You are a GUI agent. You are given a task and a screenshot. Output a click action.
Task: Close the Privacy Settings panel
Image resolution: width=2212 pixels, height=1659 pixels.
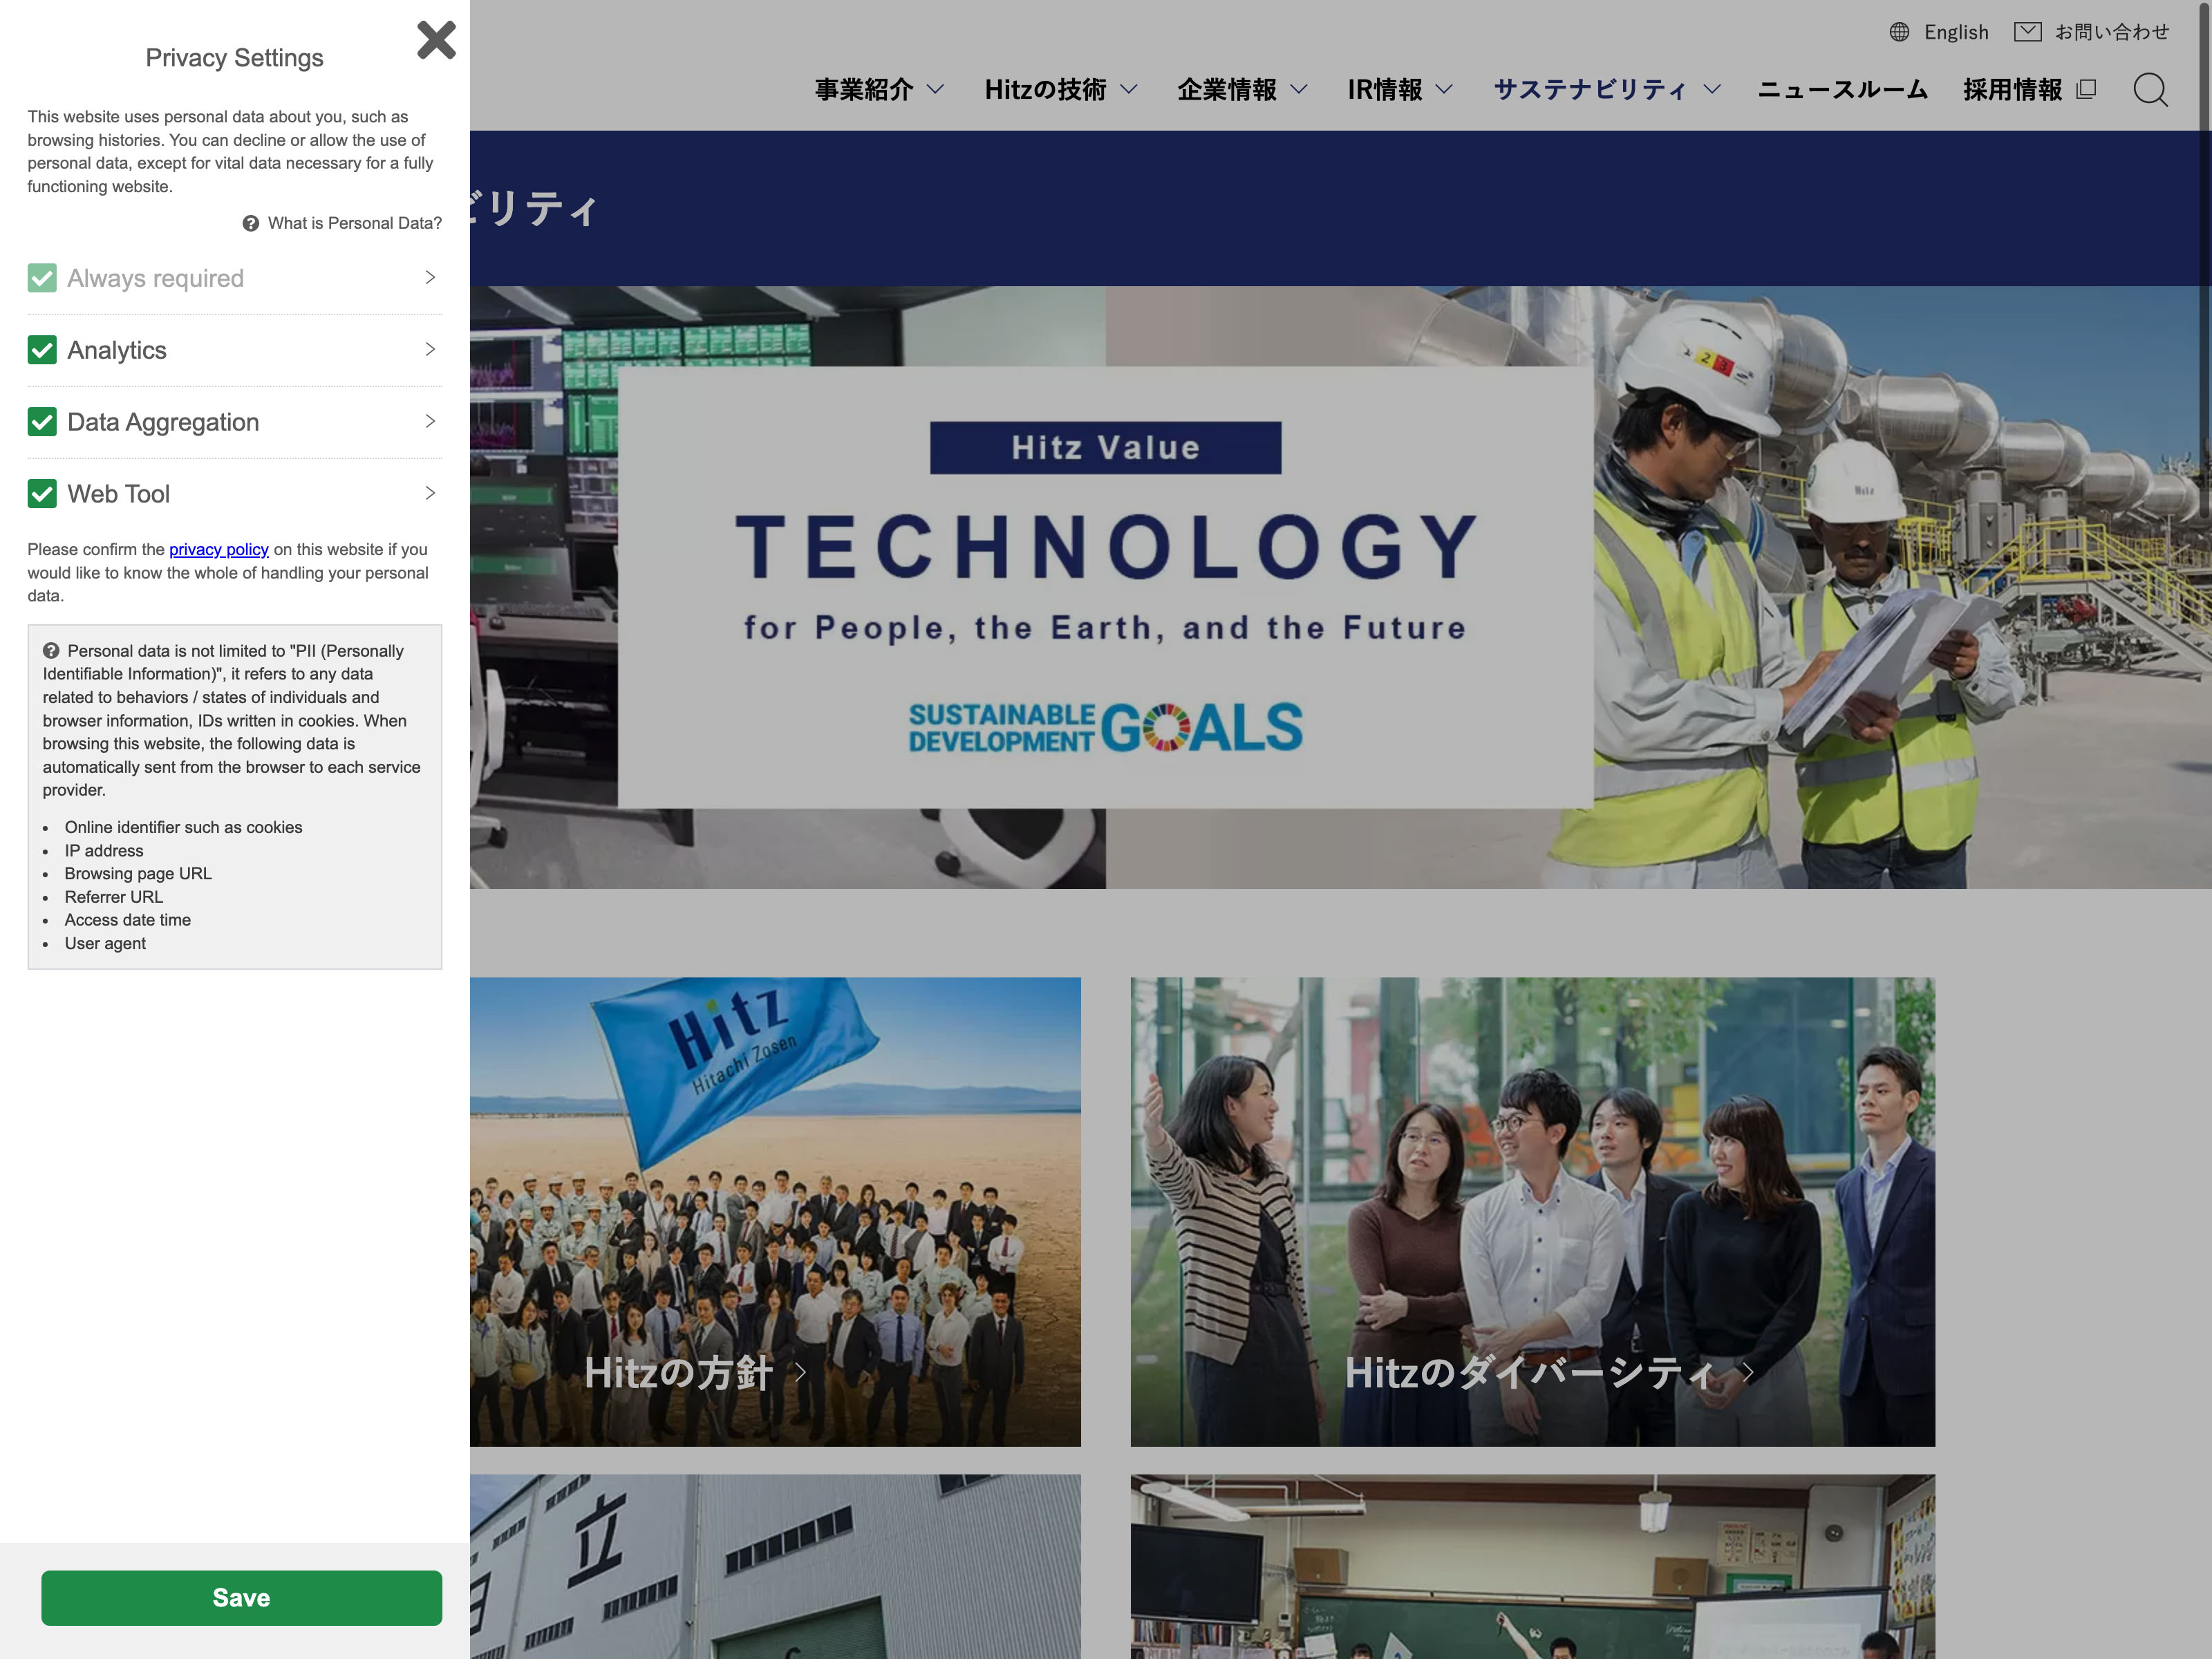pos(436,41)
